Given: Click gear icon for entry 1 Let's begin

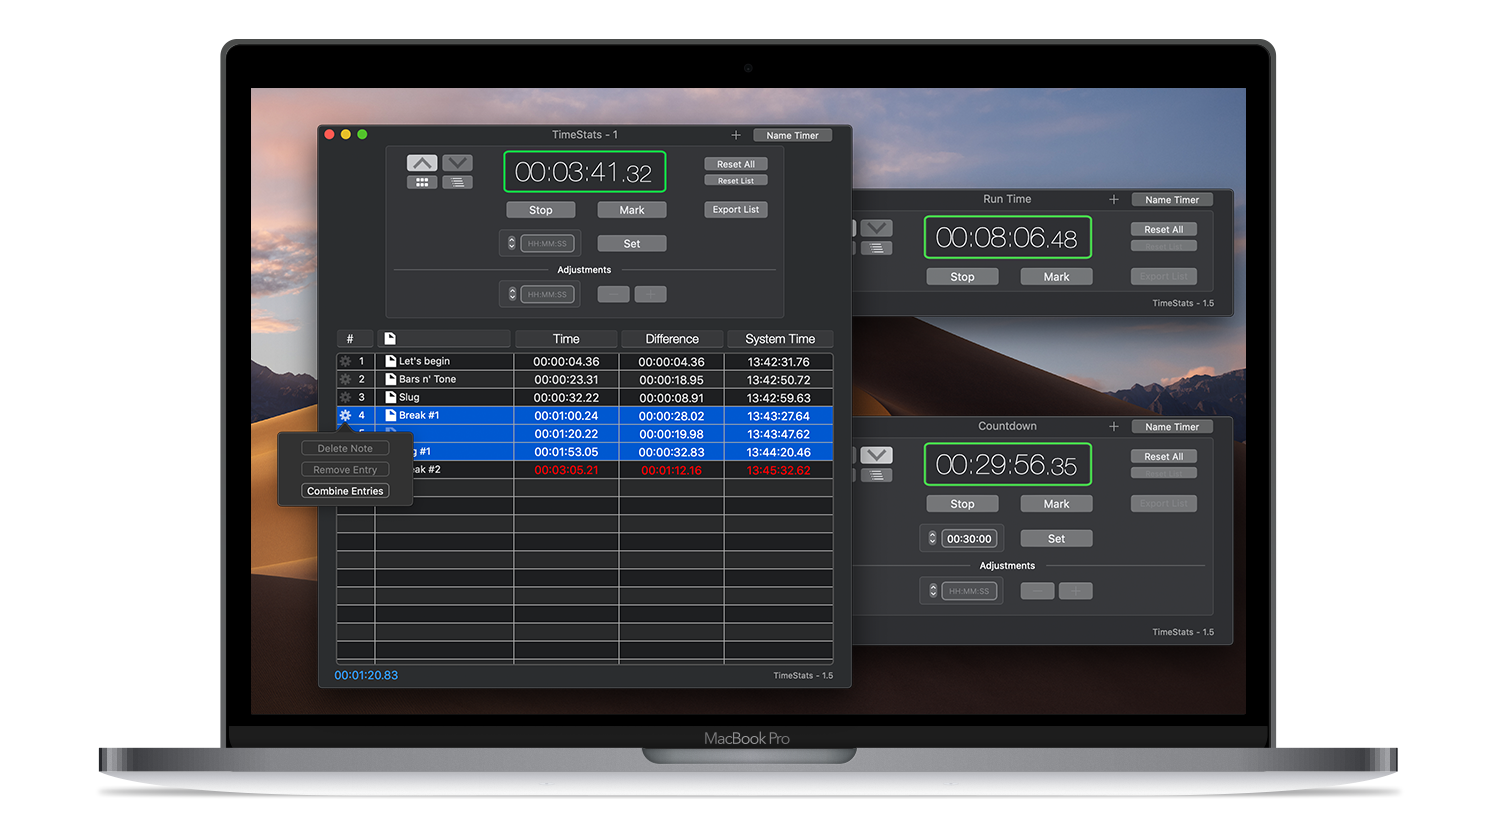Looking at the screenshot, I should click(345, 361).
